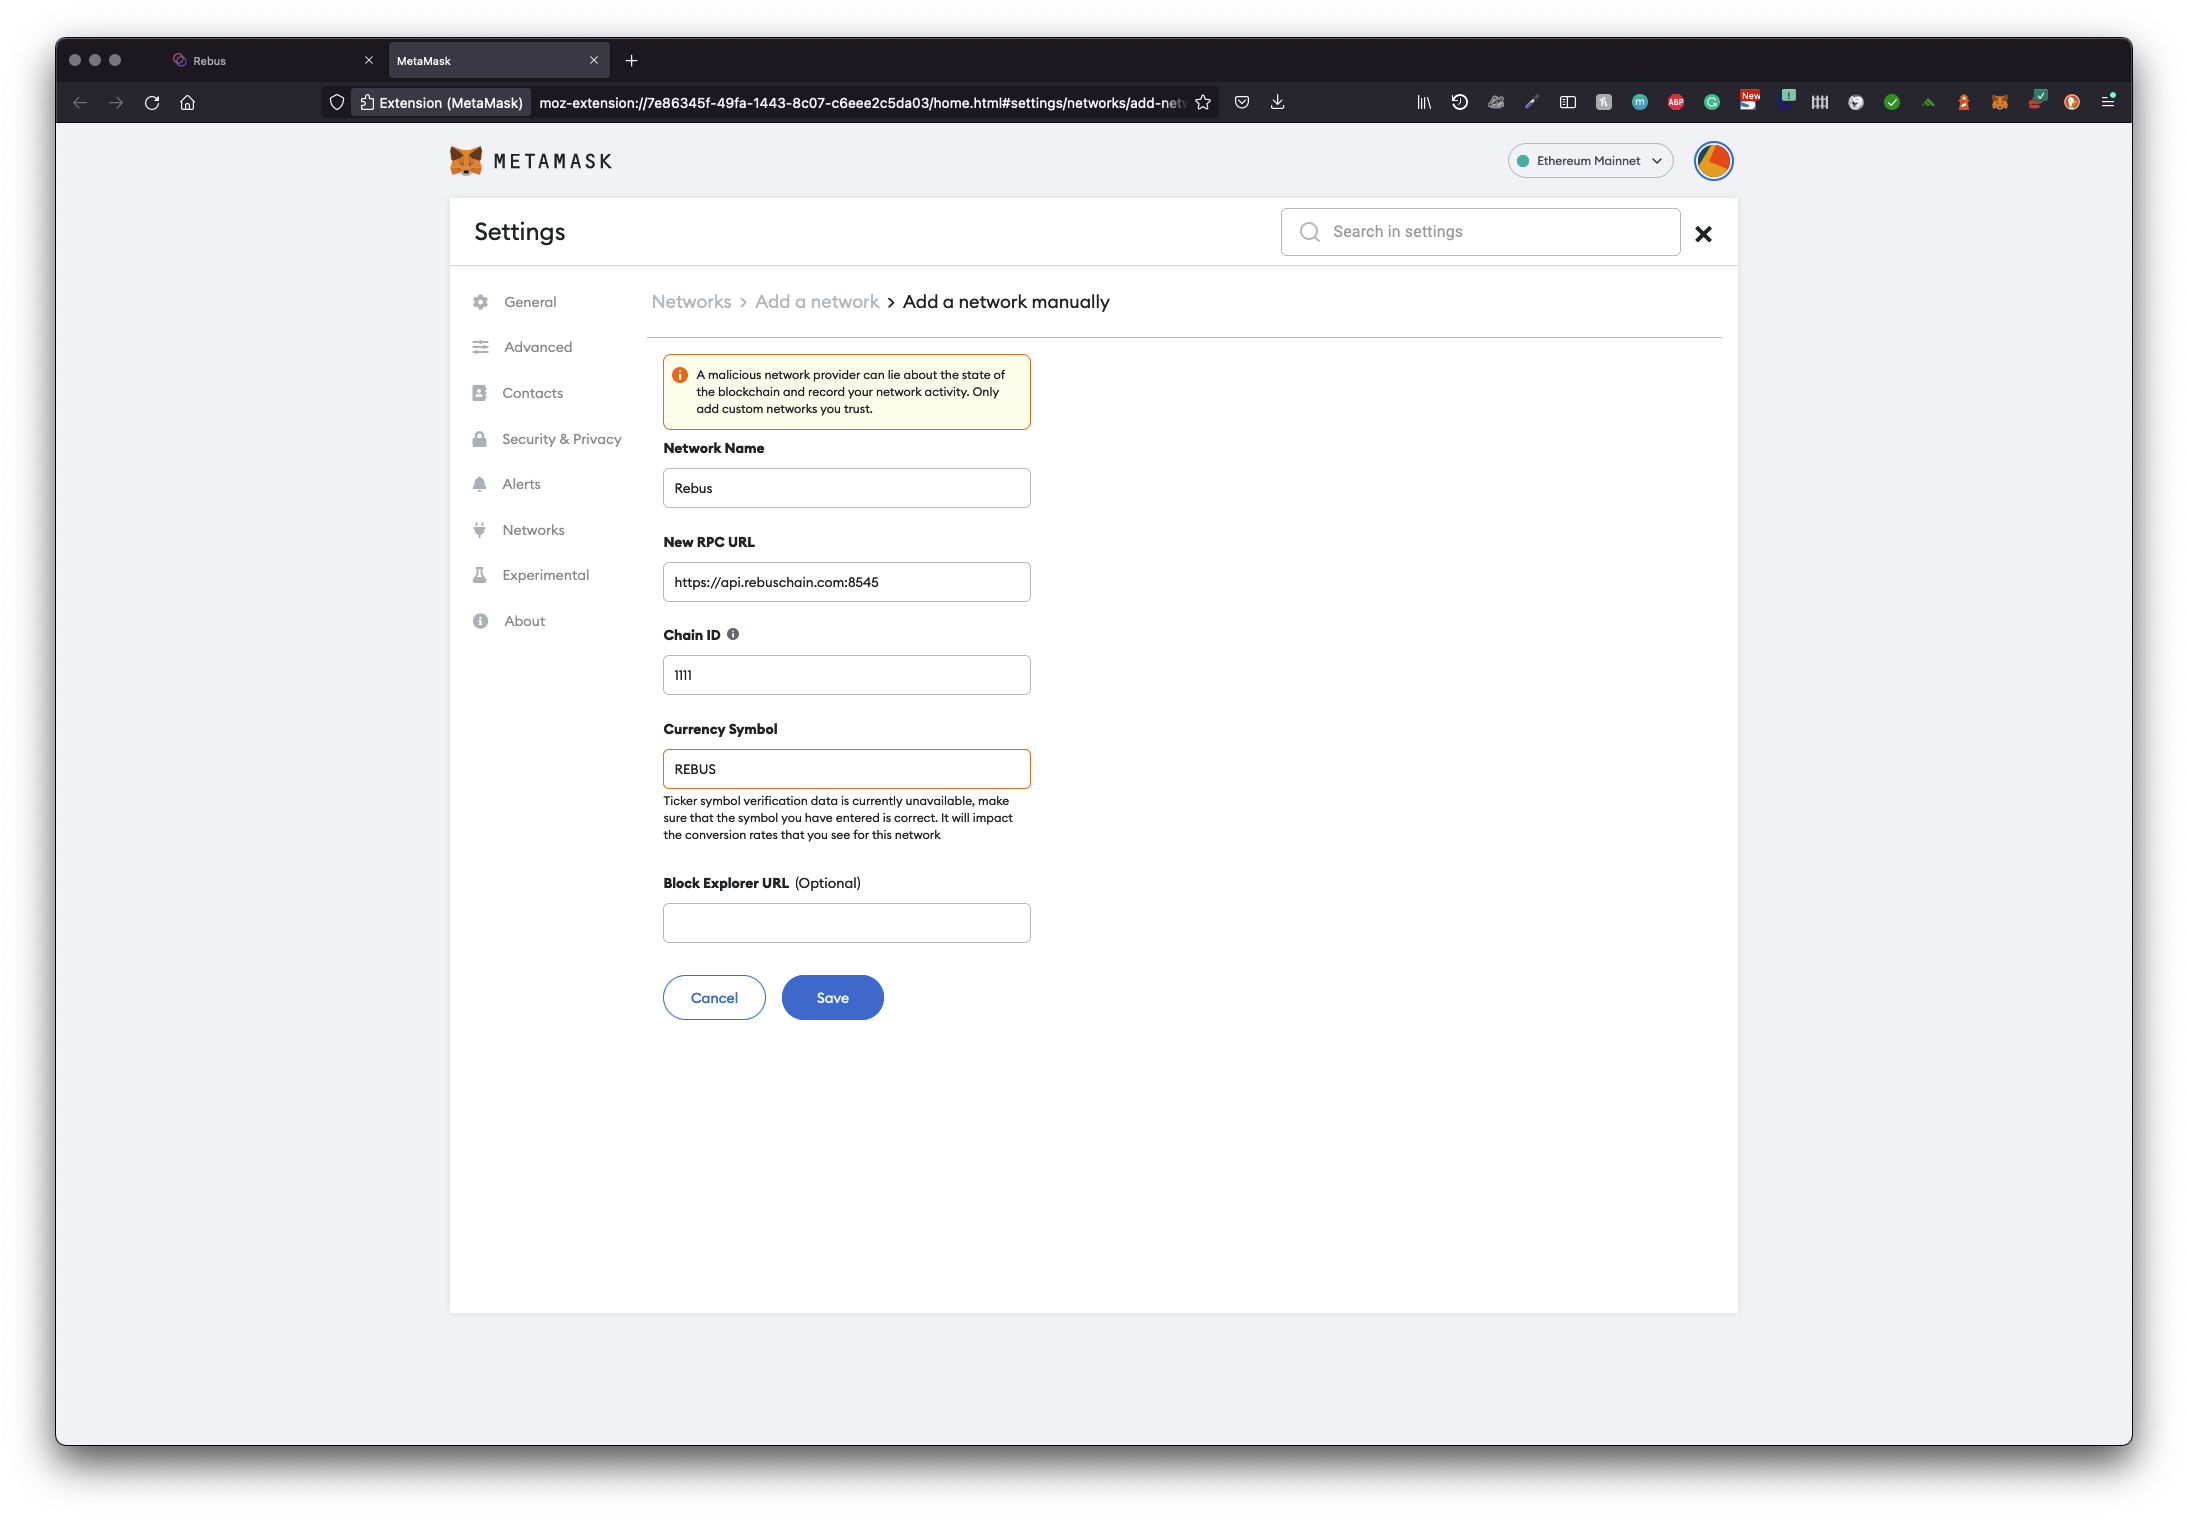This screenshot has width=2188, height=1519.
Task: Open Experimental settings section
Action: (545, 575)
